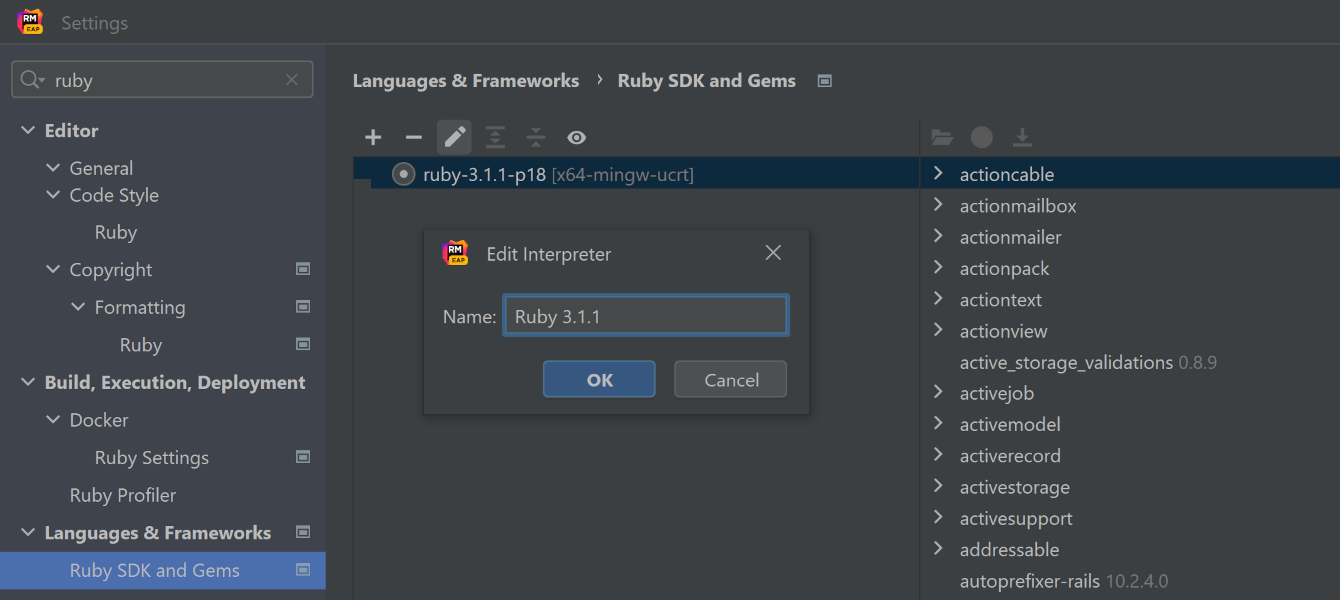This screenshot has width=1340, height=600.
Task: Click the Languages & Frameworks breadcrumb
Action: (x=465, y=81)
